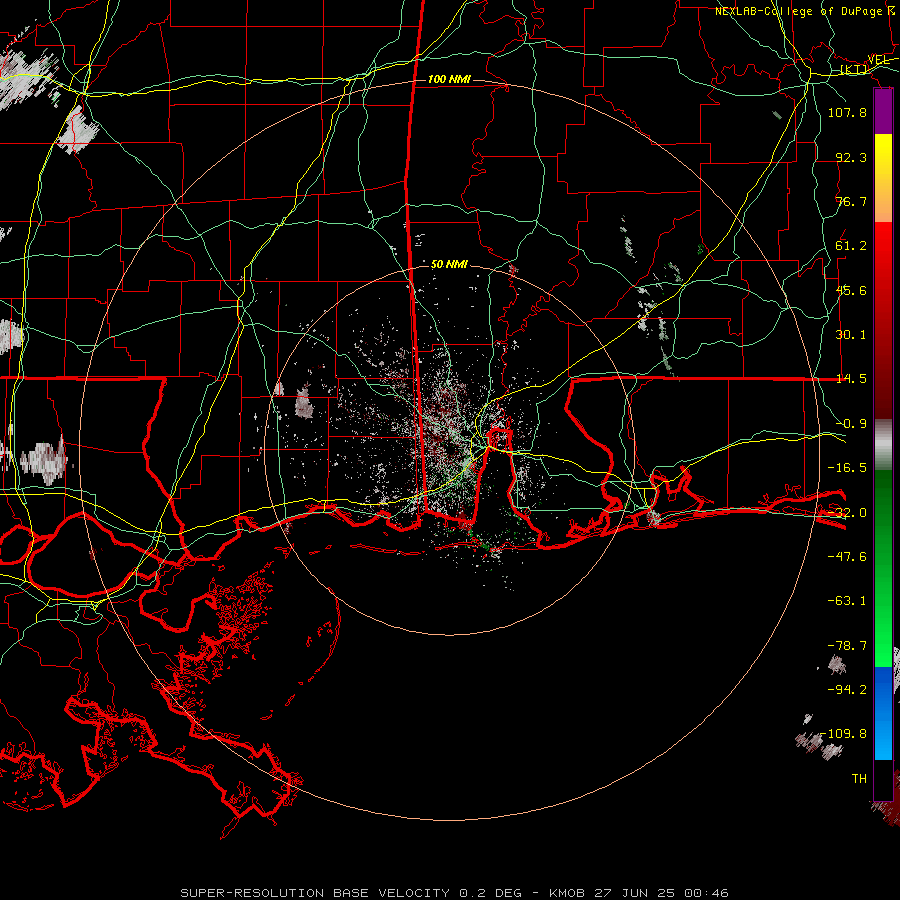Screen dimensions: 900x900
Task: Pick the light cyan color bar segment
Action: coord(883,743)
